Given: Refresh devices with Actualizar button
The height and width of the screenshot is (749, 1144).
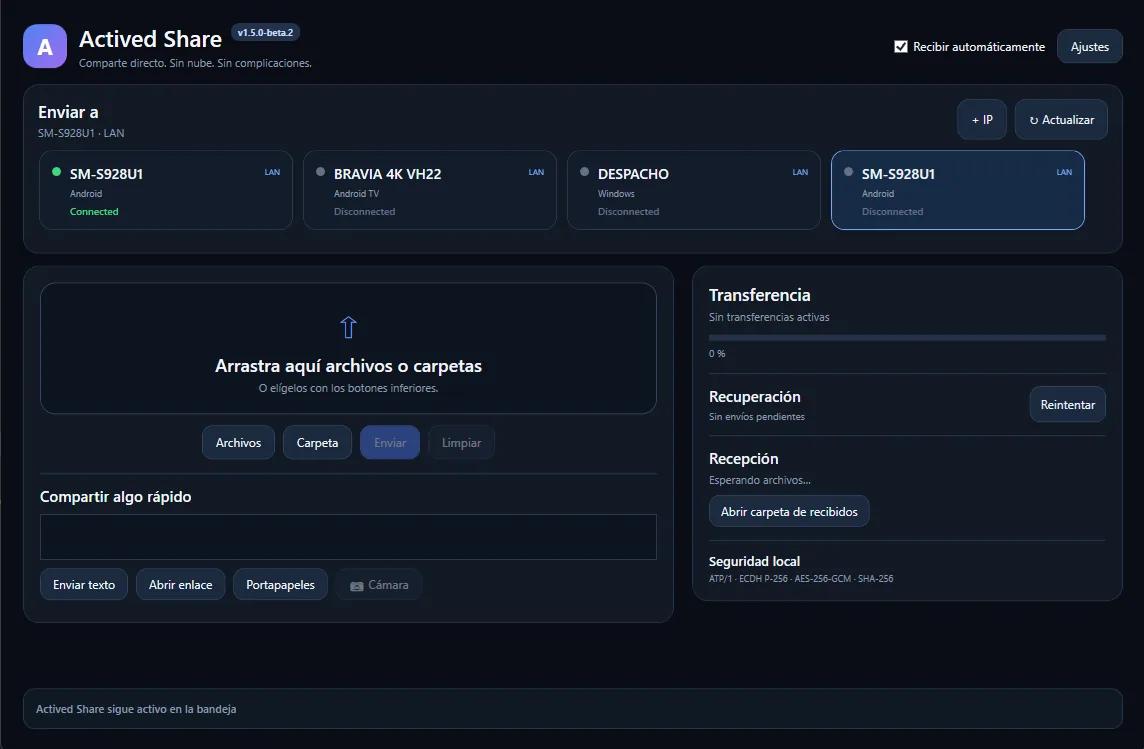Looking at the screenshot, I should click(1061, 120).
